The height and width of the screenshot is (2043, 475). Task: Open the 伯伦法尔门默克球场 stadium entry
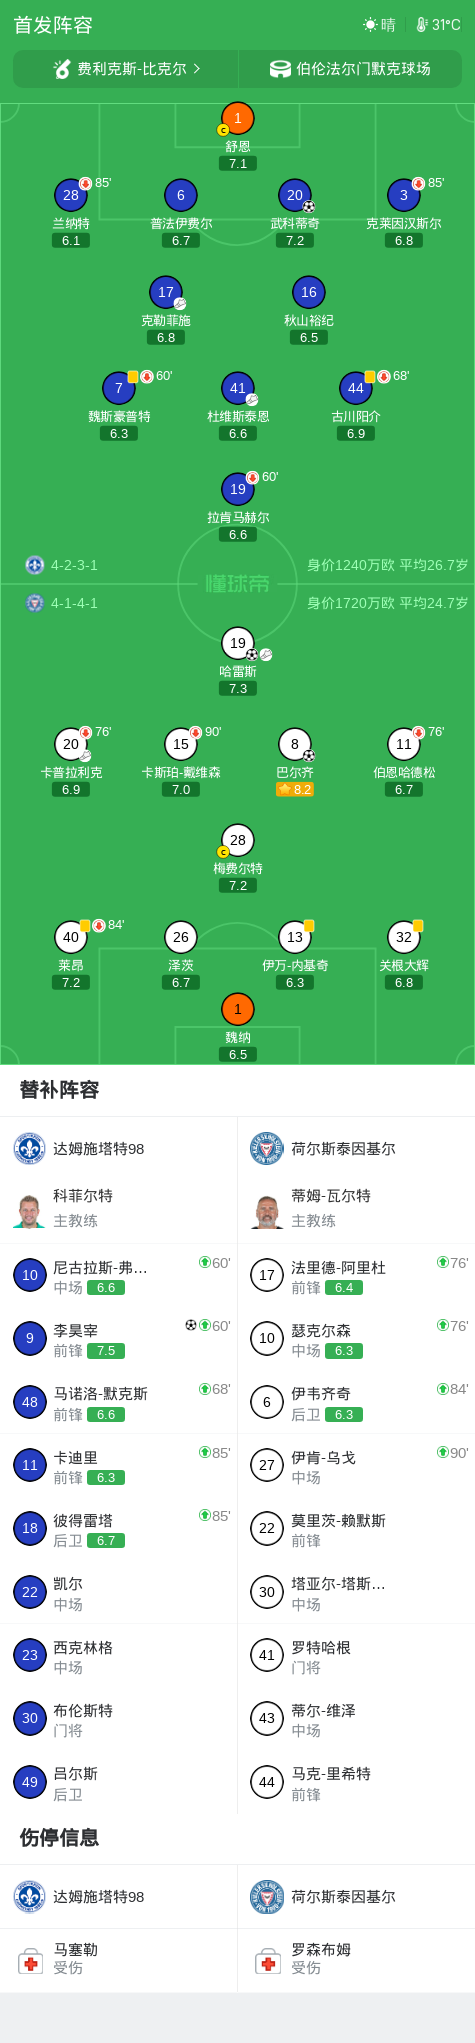click(350, 69)
